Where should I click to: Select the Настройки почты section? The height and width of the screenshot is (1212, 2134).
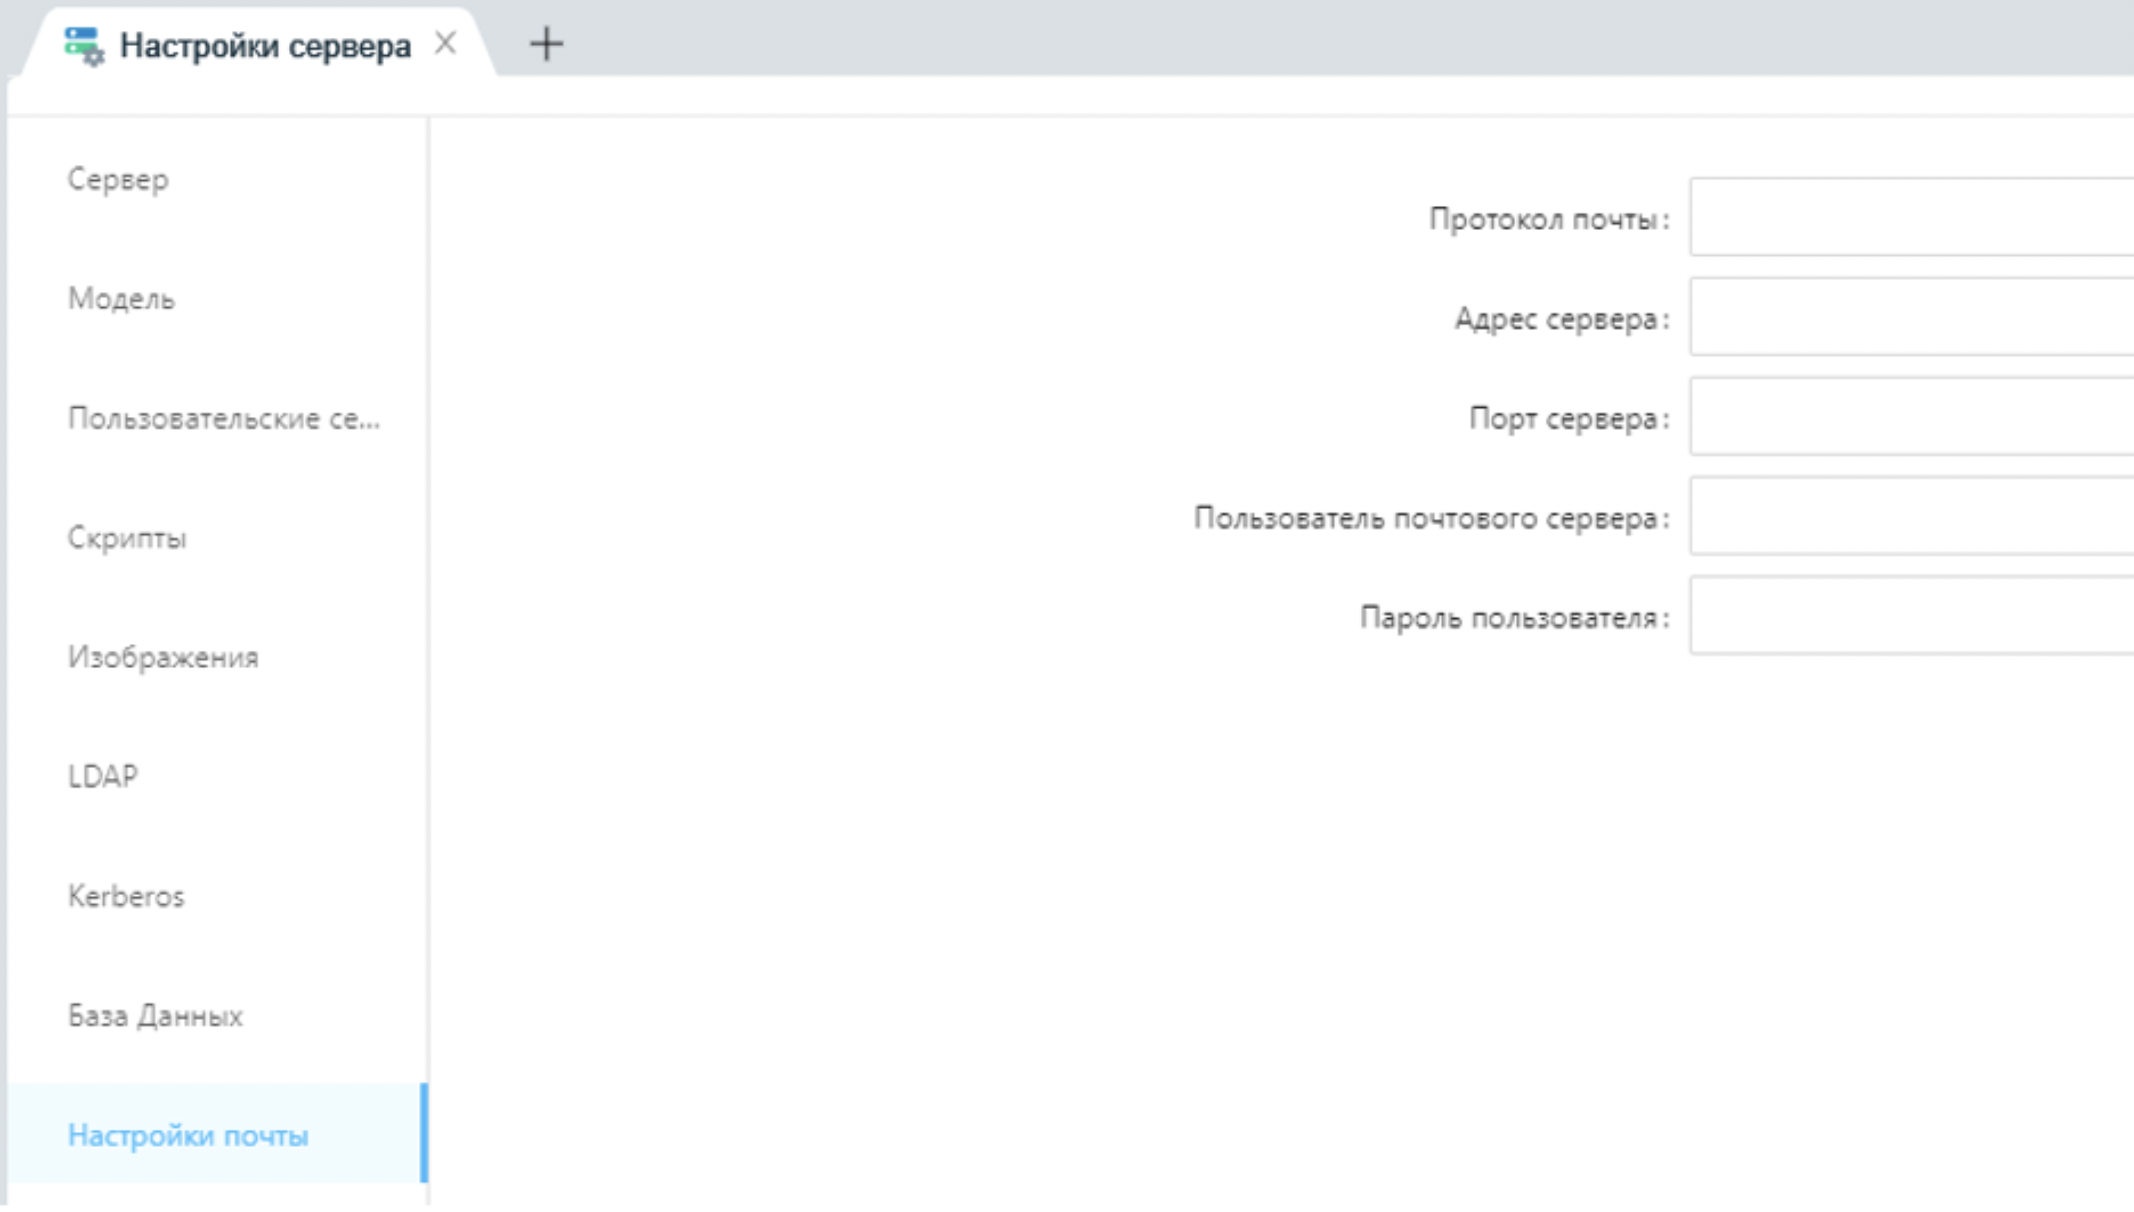(188, 1135)
